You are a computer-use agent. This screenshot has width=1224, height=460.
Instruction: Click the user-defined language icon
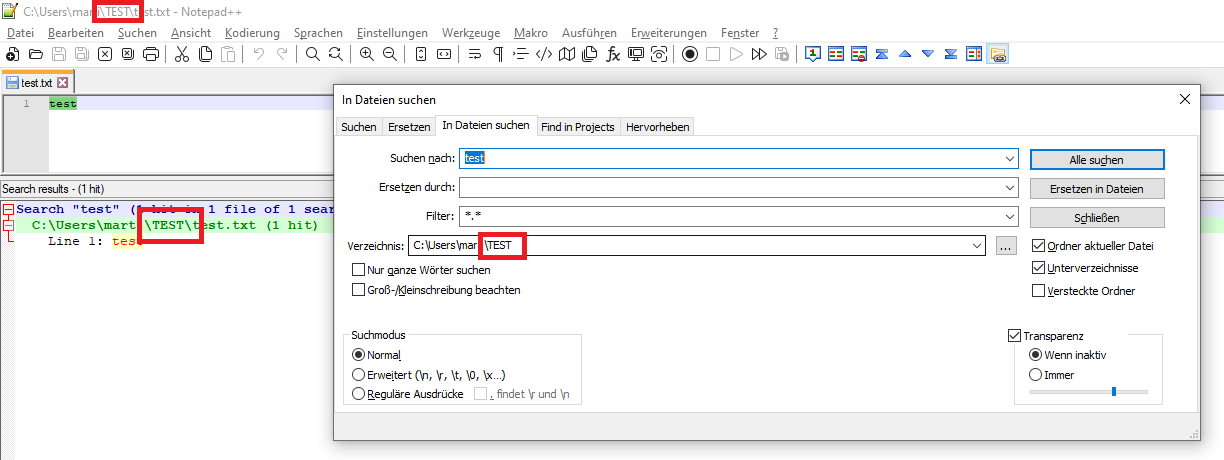click(544, 54)
